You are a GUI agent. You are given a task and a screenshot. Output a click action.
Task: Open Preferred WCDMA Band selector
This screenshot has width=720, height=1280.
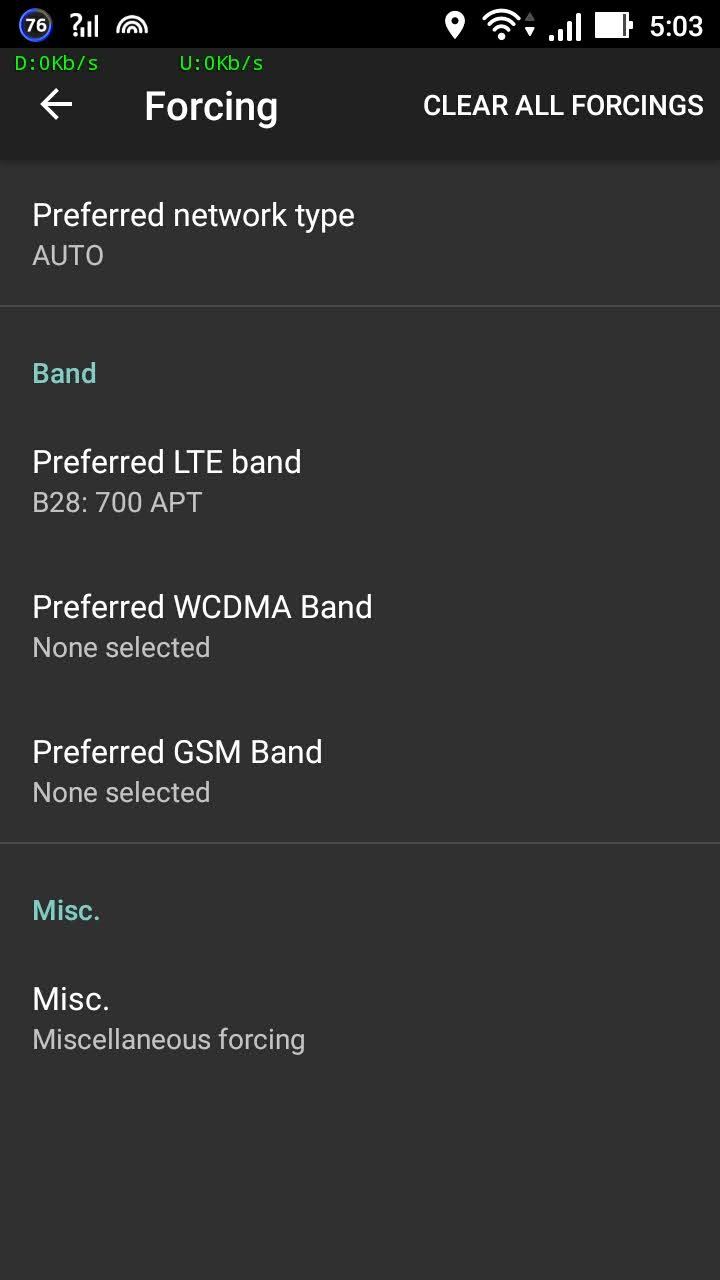[360, 626]
